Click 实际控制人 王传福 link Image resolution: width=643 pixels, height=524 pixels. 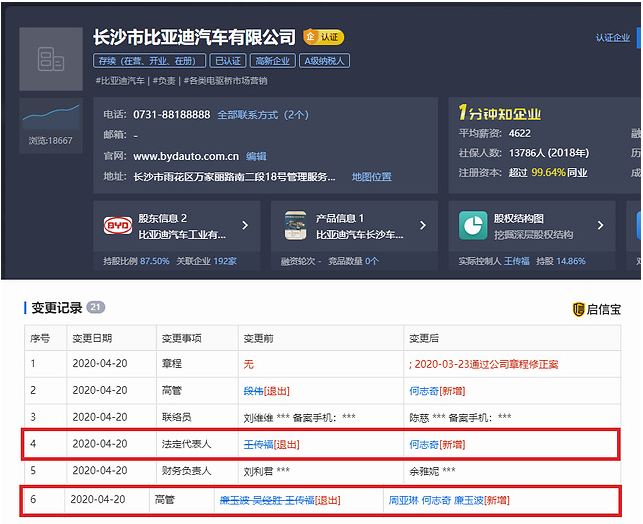point(517,261)
